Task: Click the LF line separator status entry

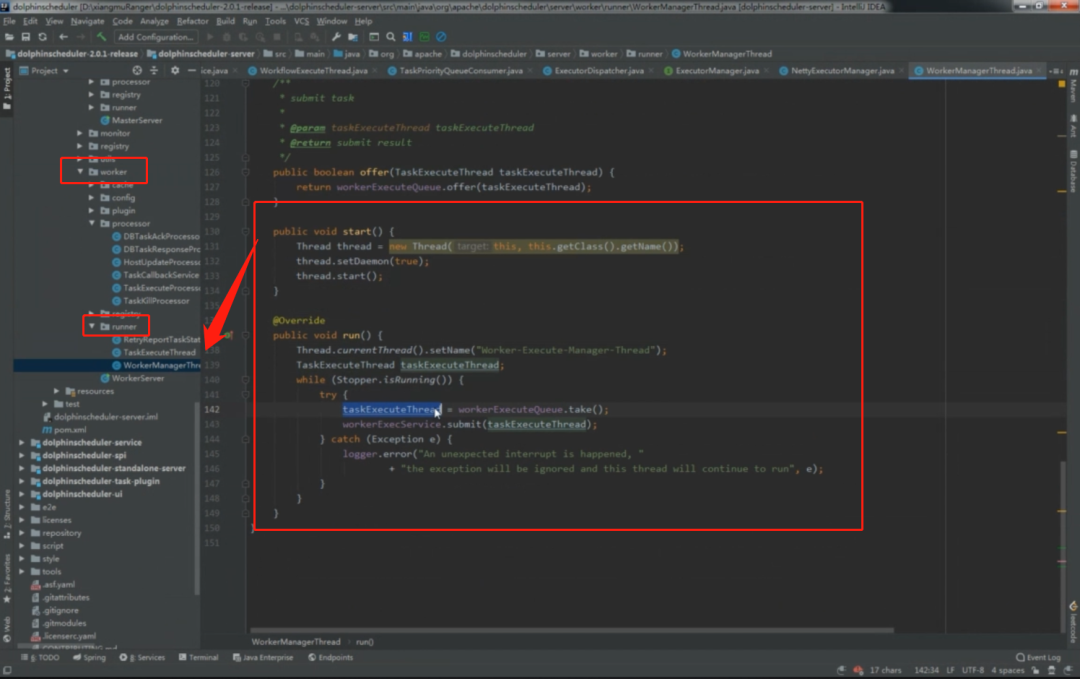Action: (x=950, y=670)
